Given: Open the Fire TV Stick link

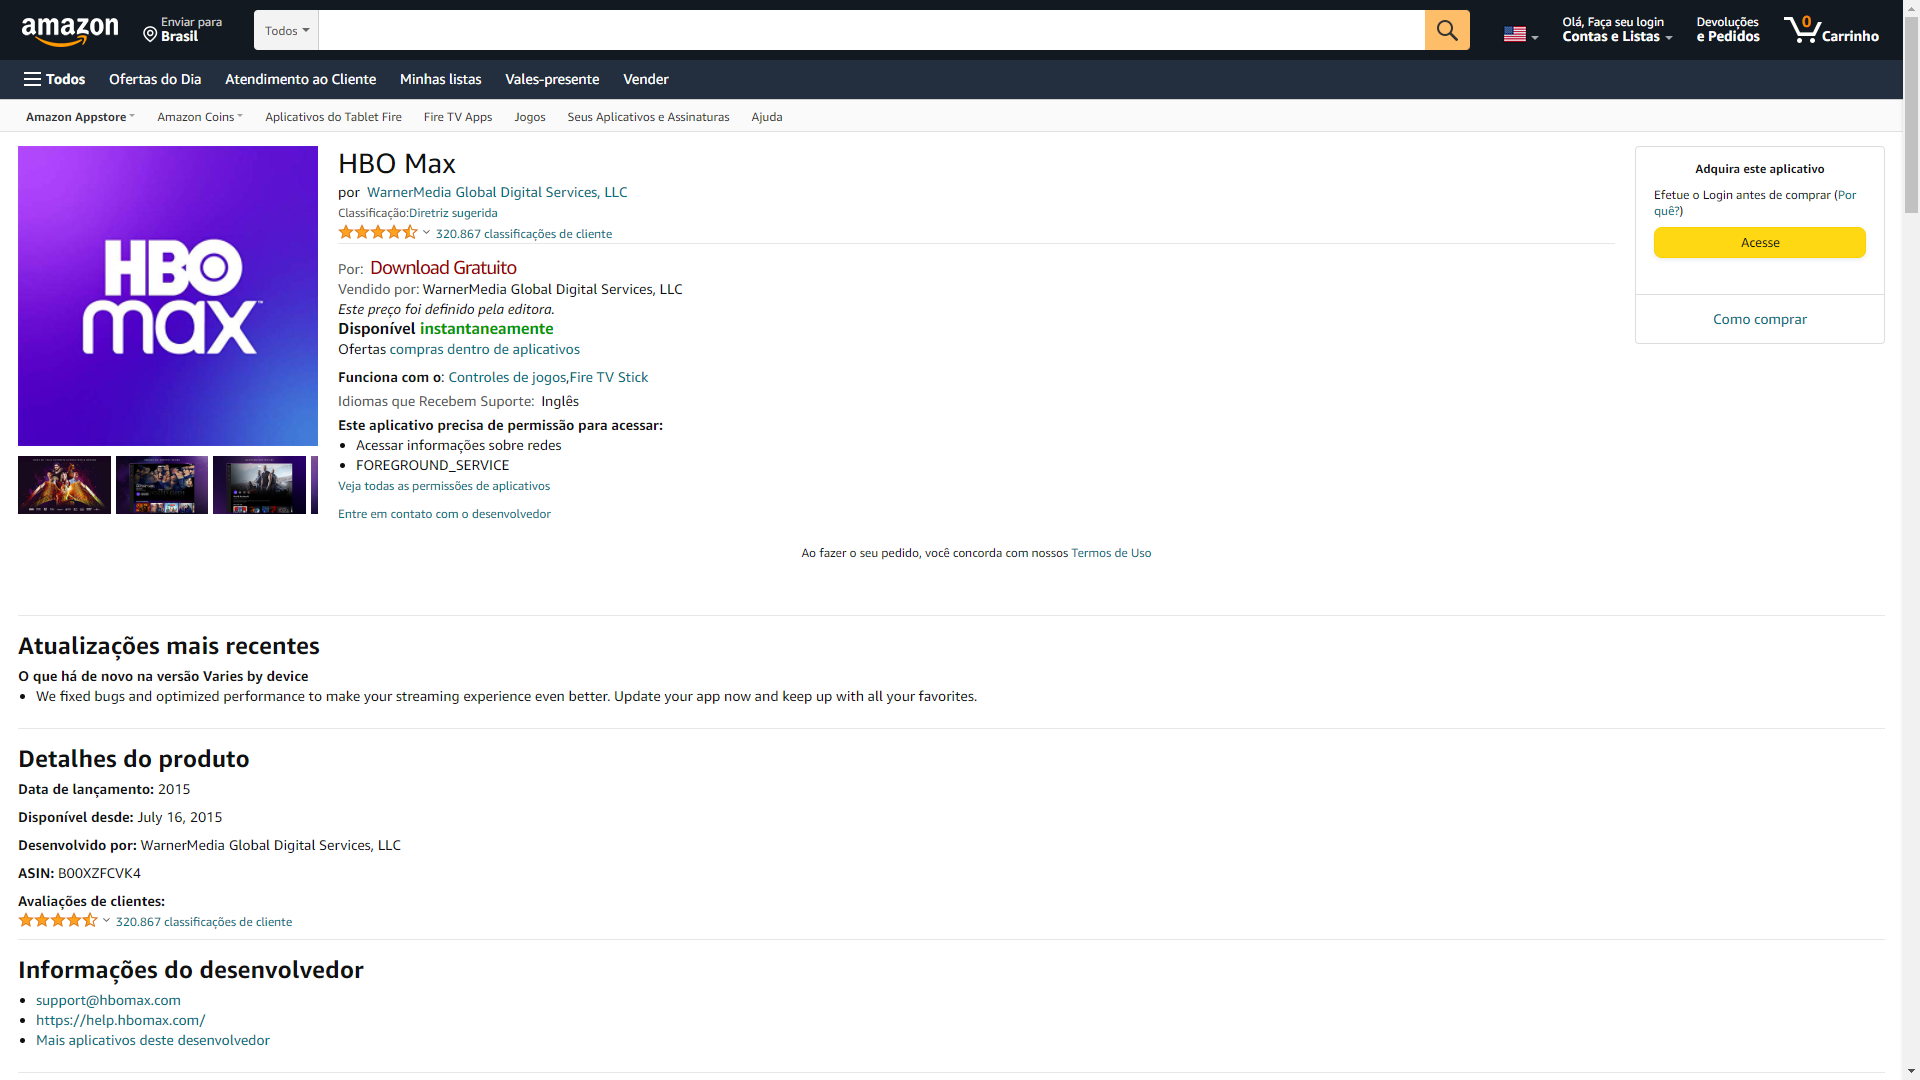Looking at the screenshot, I should point(609,377).
